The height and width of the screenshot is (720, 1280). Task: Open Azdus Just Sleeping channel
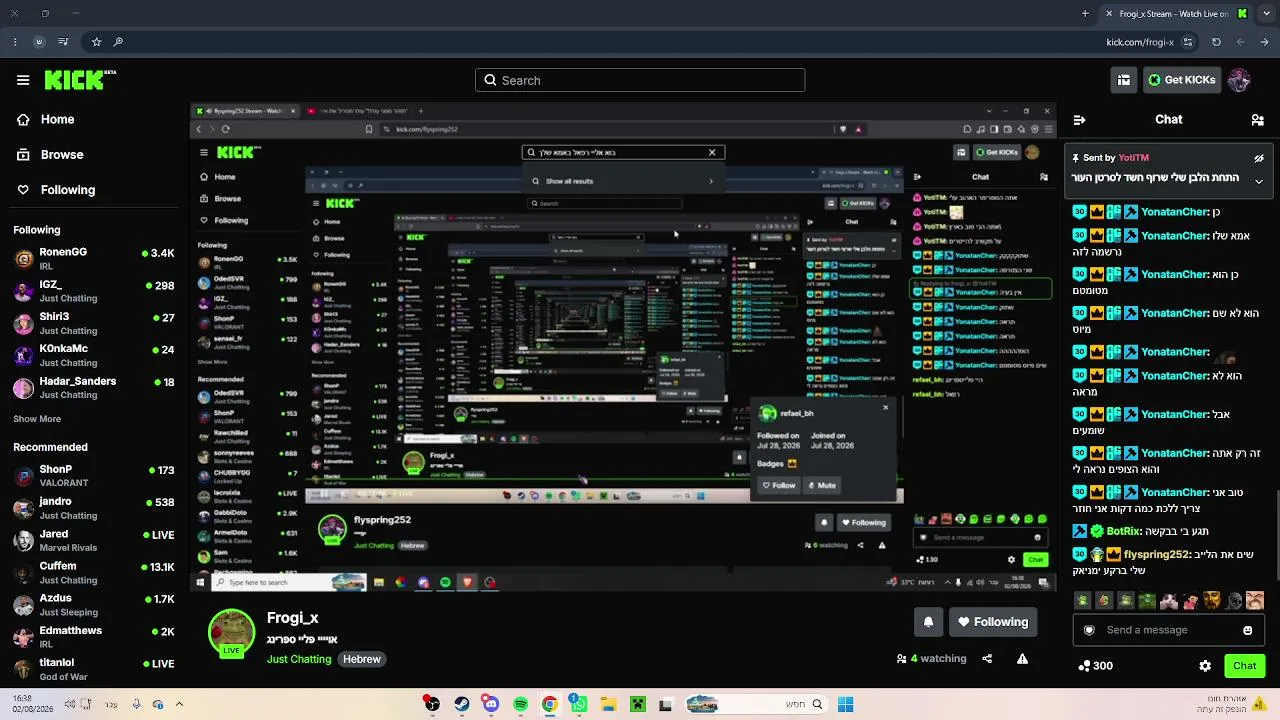[94, 604]
